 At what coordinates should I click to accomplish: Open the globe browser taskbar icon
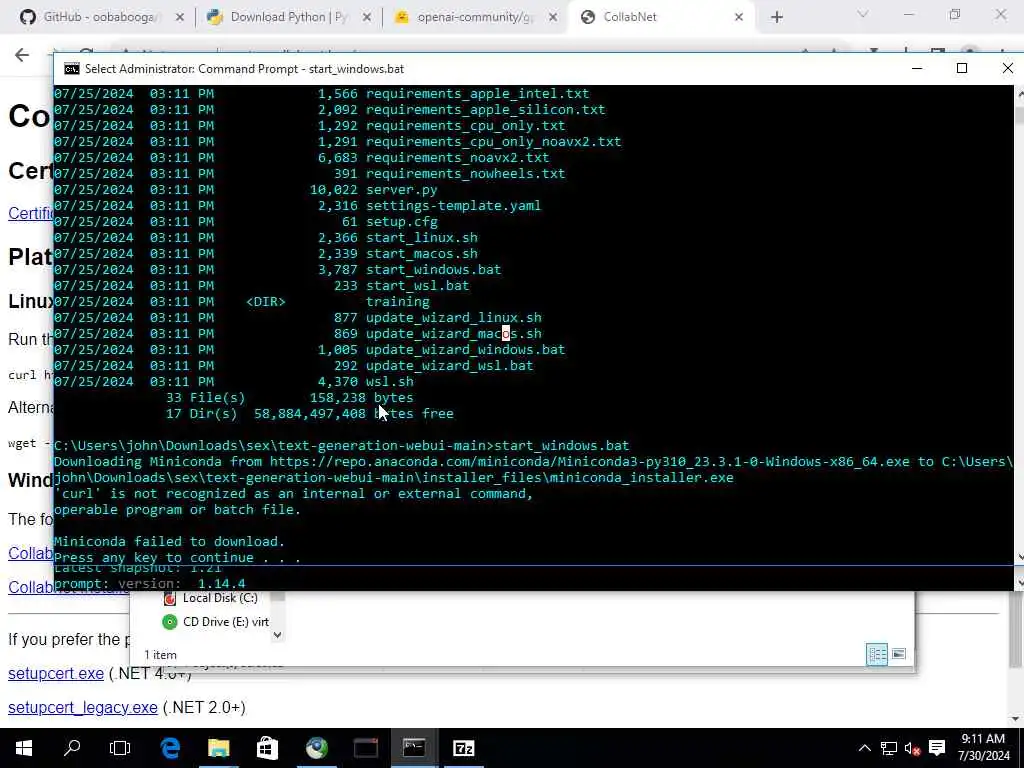(x=317, y=748)
